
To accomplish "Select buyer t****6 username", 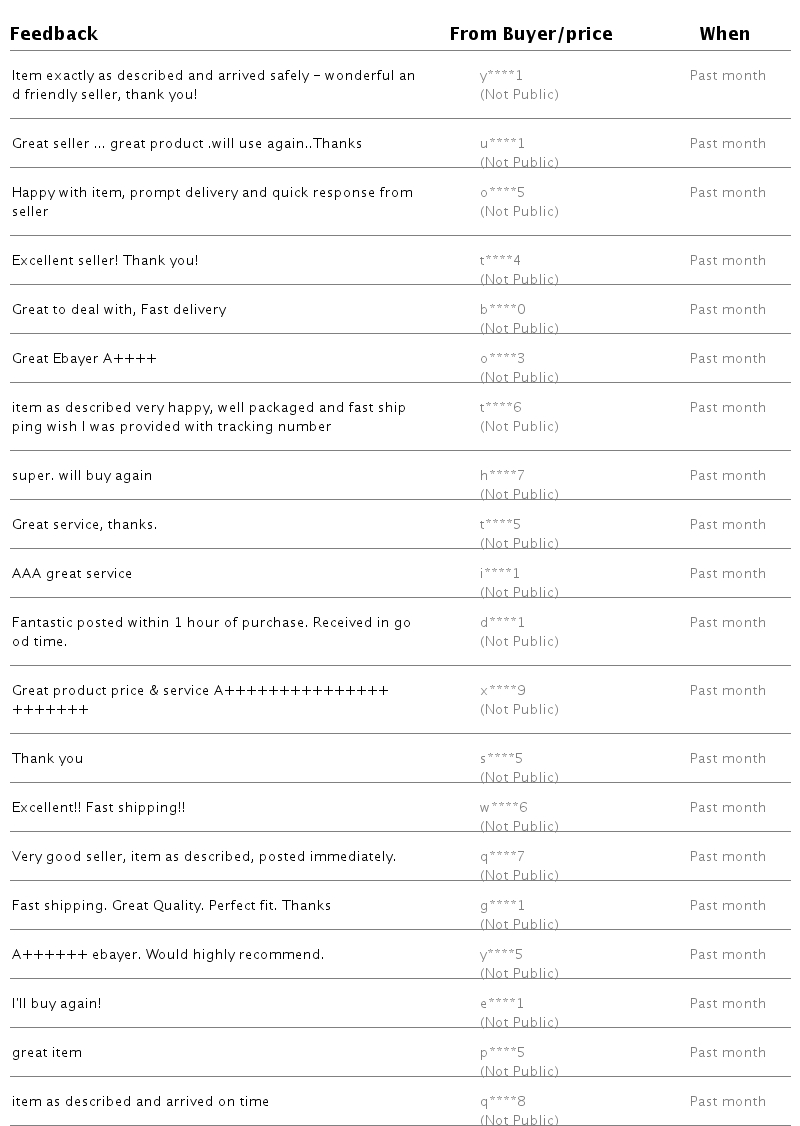I will point(500,408).
